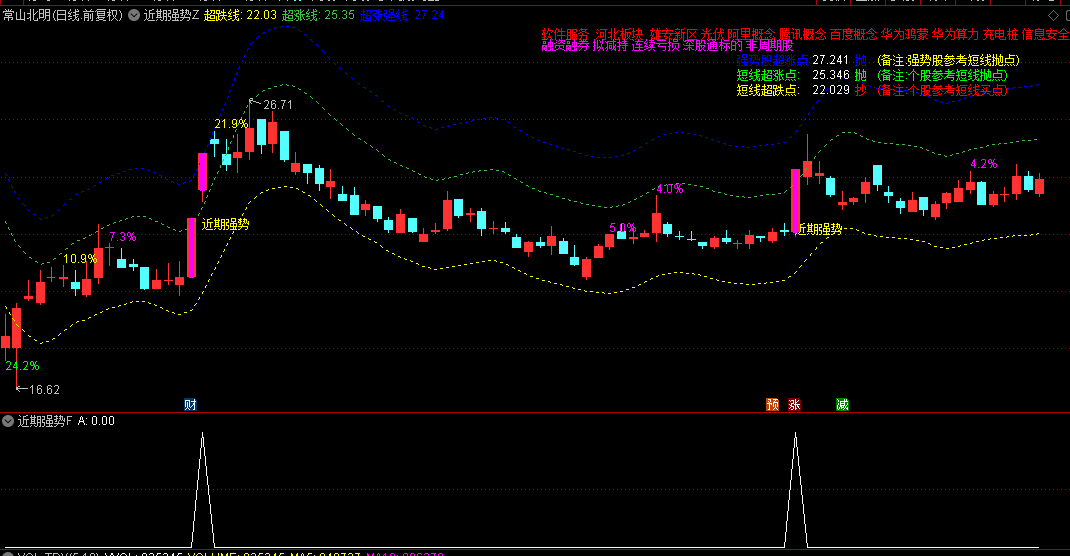
Task: Click the 非周期股 tag
Action: (769, 46)
